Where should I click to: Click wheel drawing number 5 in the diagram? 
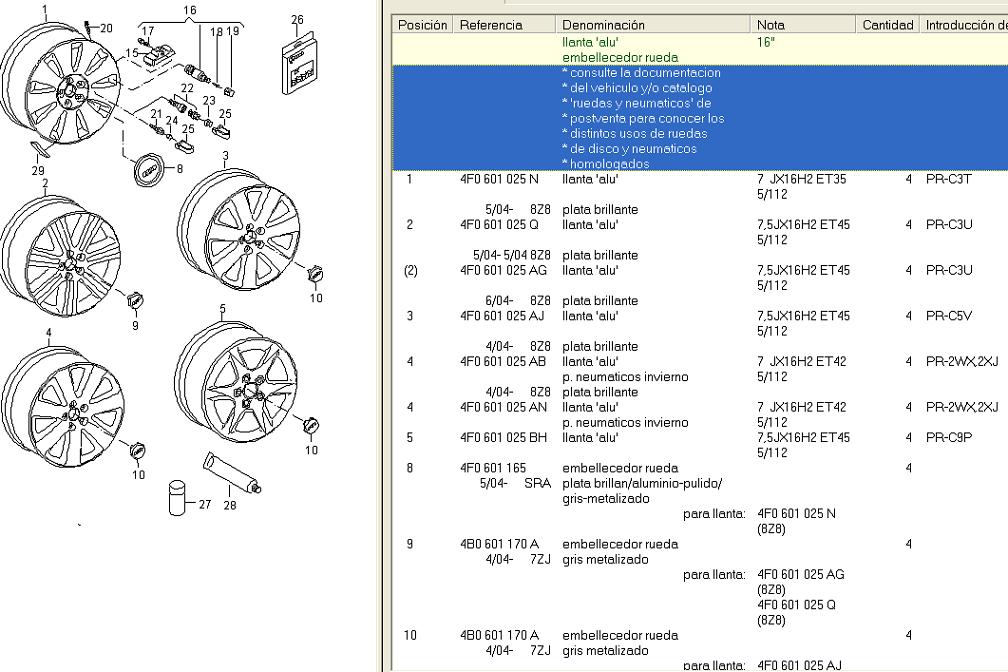(x=237, y=383)
